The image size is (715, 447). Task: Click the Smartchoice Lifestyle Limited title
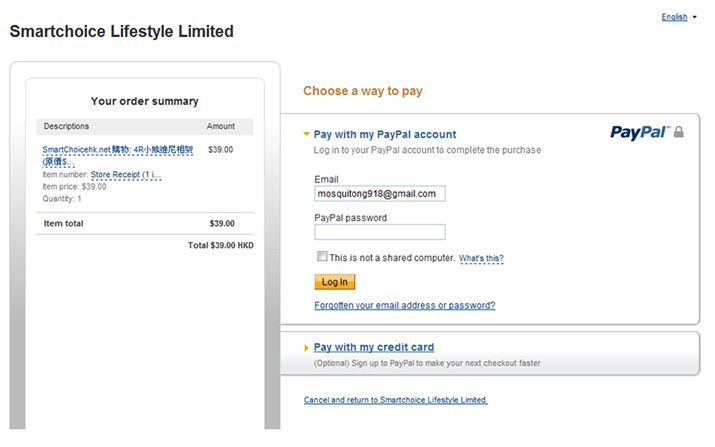122,31
